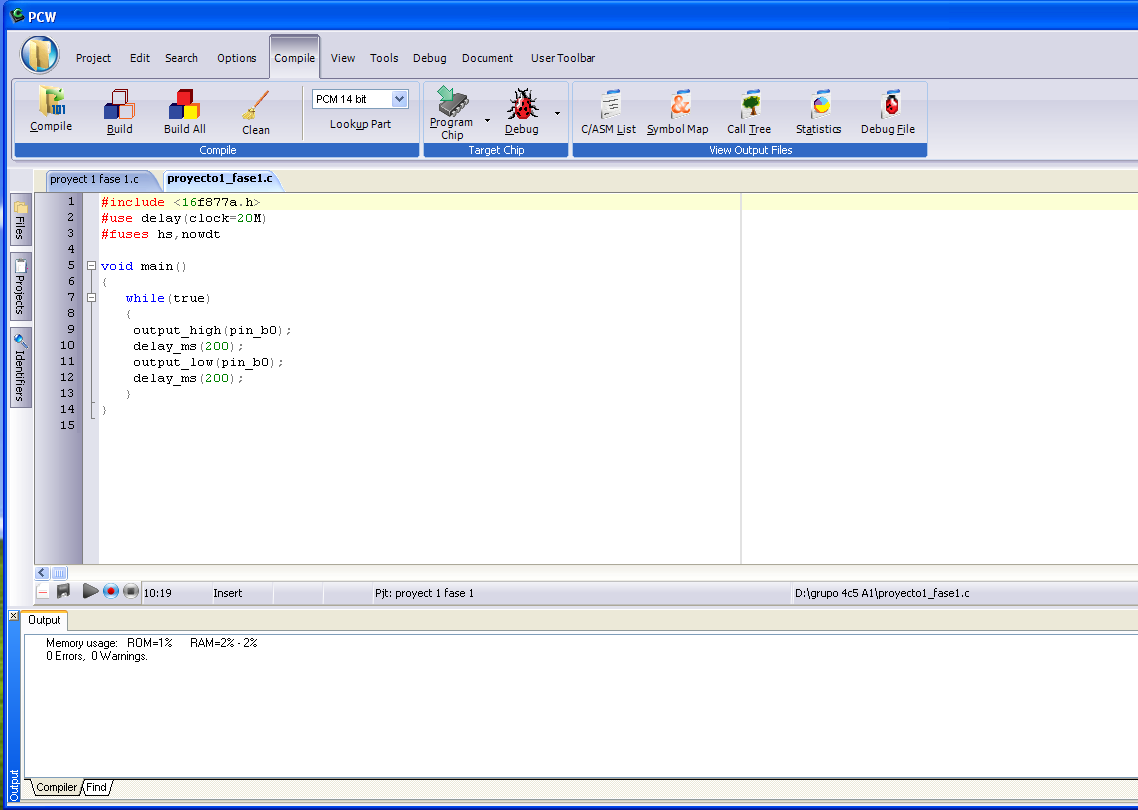Switch to the Find output tab
1138x810 pixels.
pos(96,788)
